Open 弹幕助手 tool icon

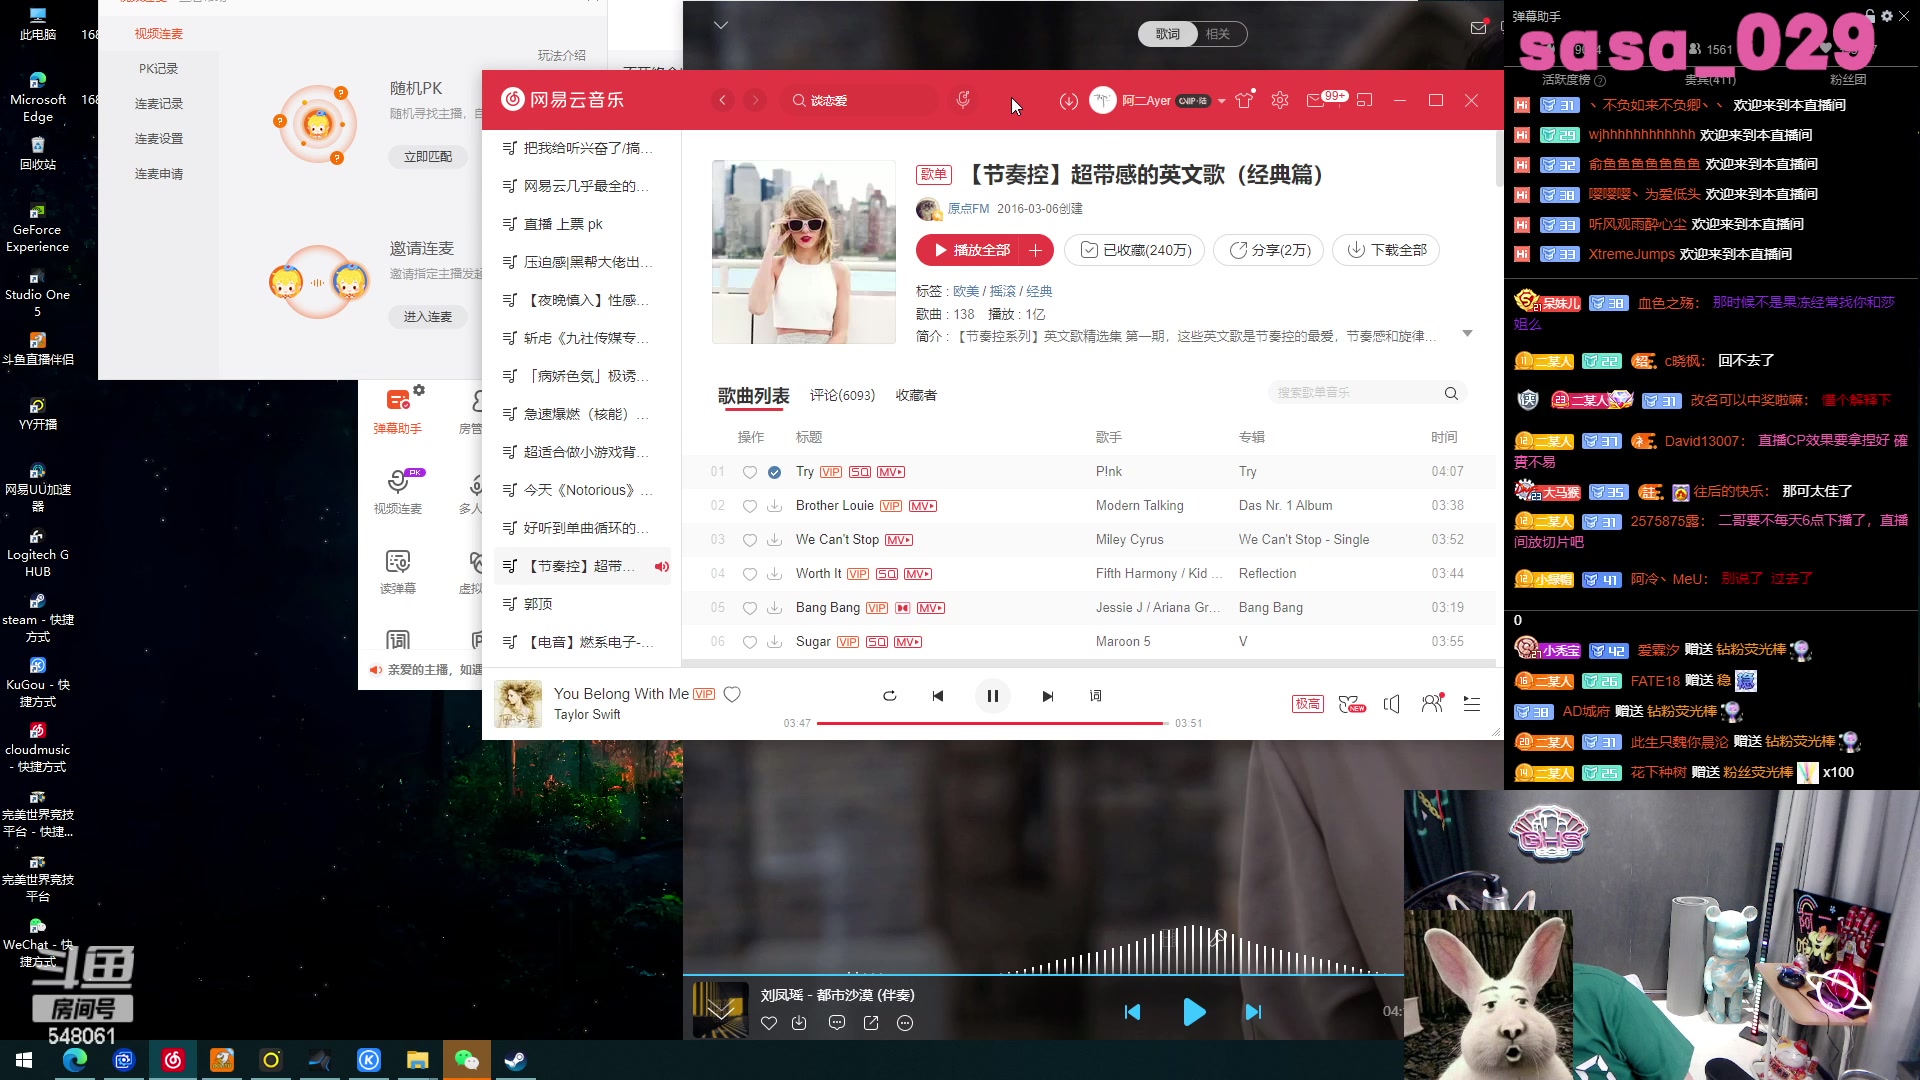point(398,410)
